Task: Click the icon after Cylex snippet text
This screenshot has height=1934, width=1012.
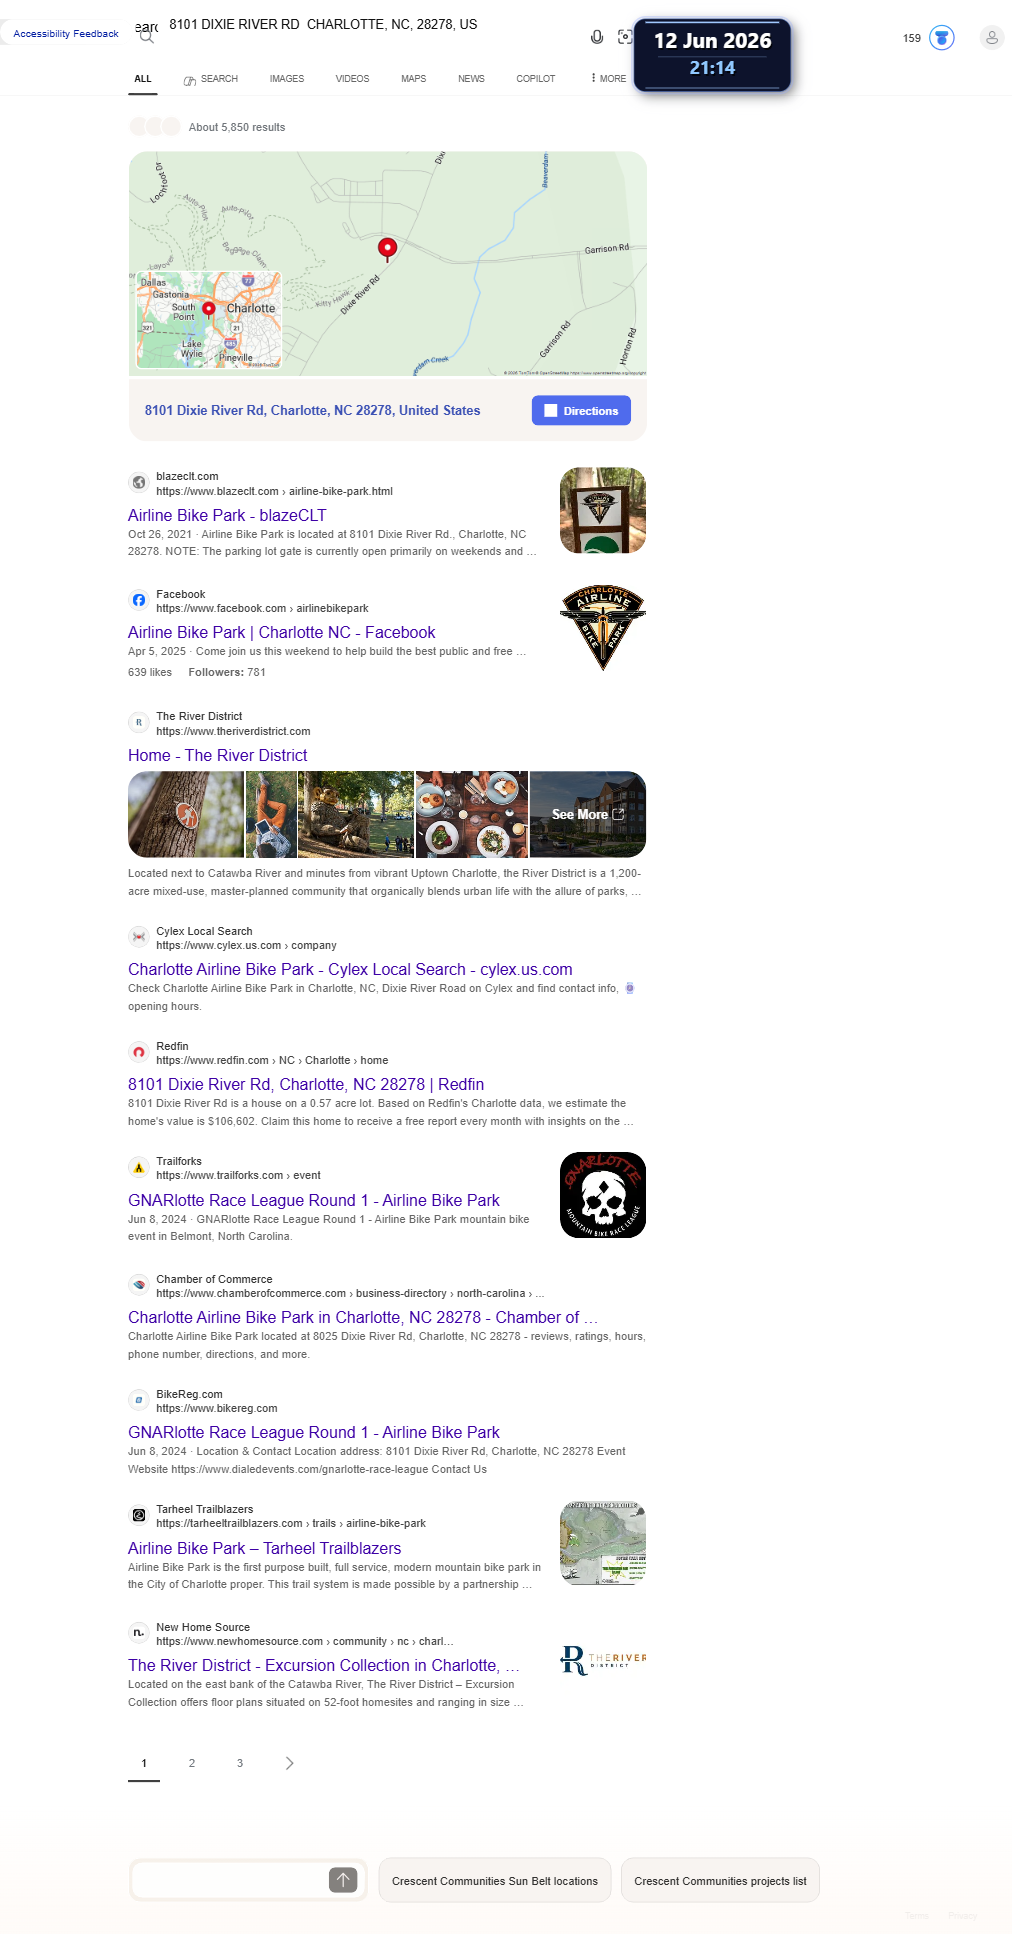Action: coord(630,988)
